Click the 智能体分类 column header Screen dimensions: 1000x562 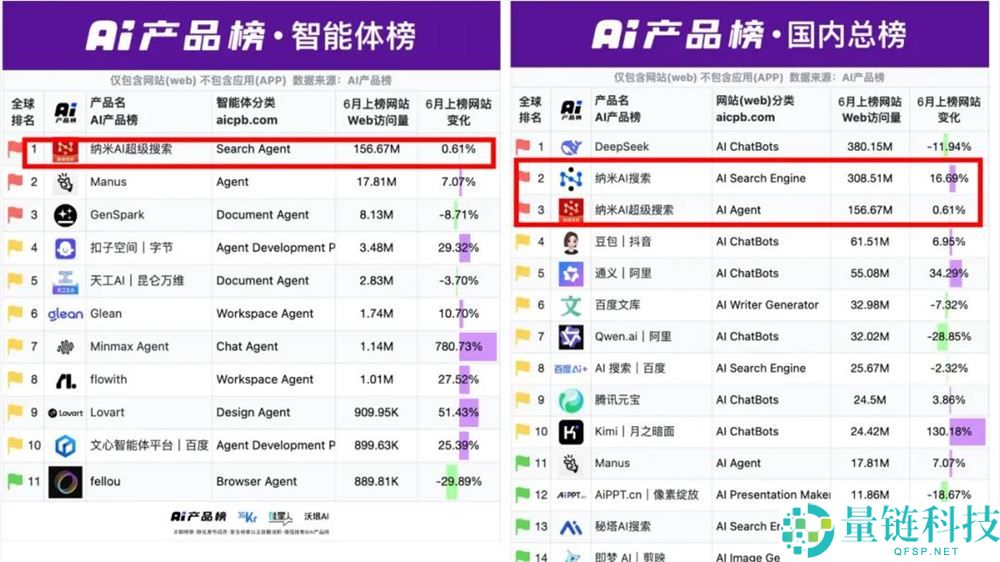[x=247, y=110]
